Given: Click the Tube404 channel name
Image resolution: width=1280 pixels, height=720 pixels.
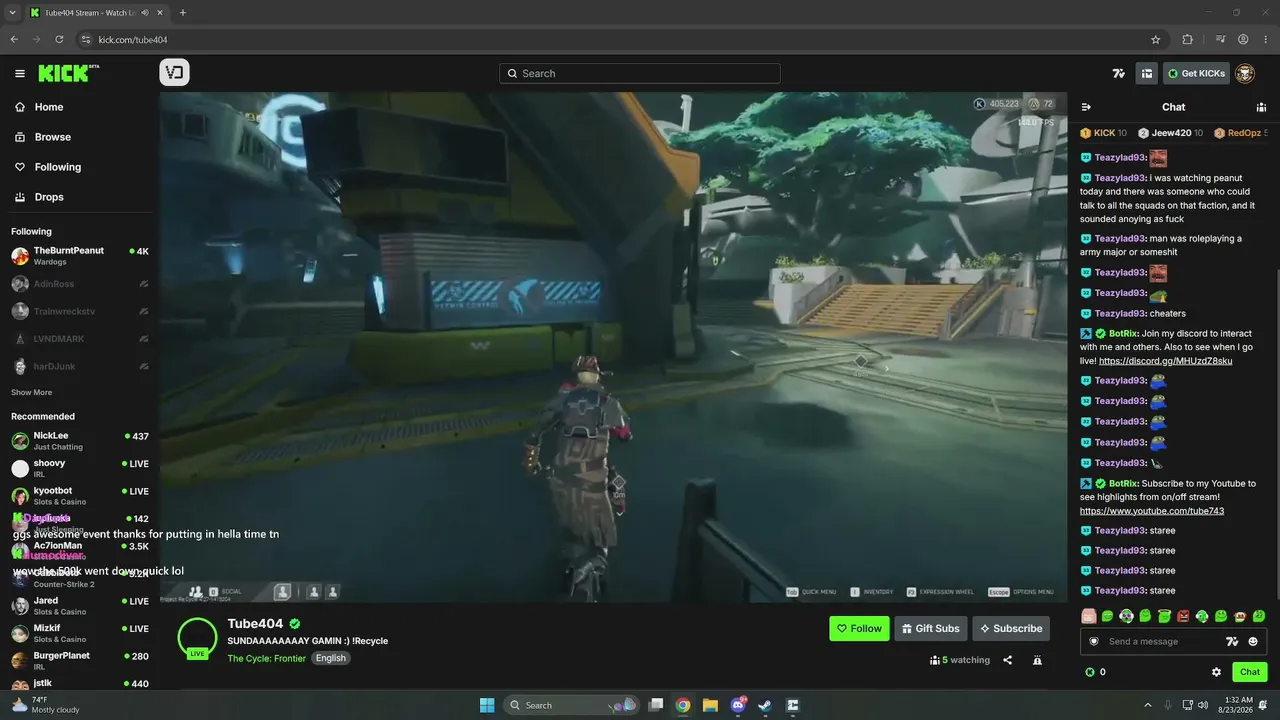Looking at the screenshot, I should (x=255, y=624).
